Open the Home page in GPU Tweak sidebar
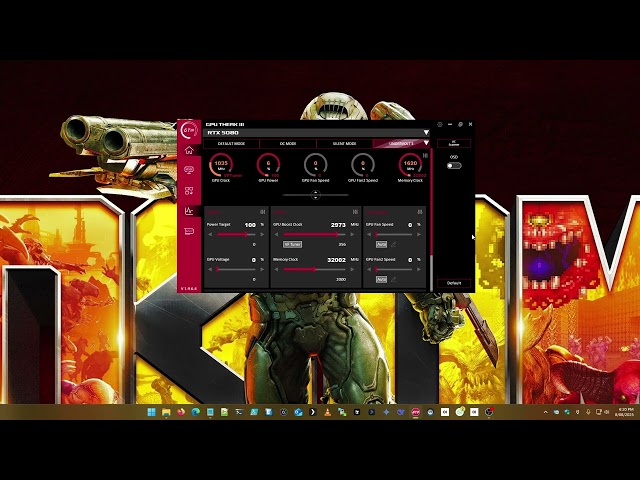This screenshot has height=480, width=640. pyautogui.click(x=189, y=150)
